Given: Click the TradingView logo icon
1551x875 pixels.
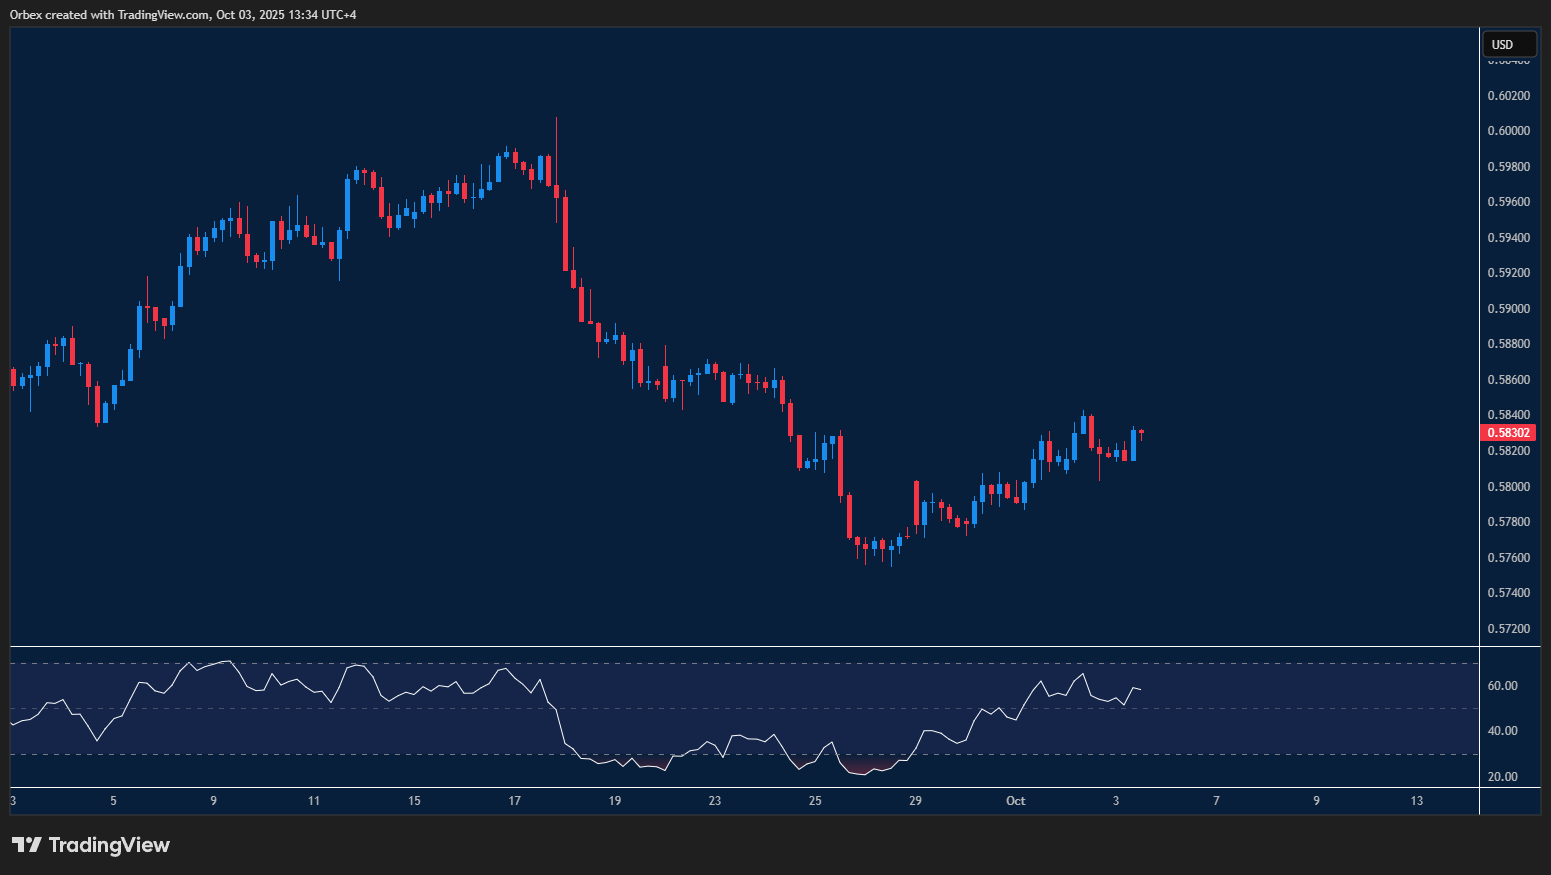Looking at the screenshot, I should click(x=26, y=845).
